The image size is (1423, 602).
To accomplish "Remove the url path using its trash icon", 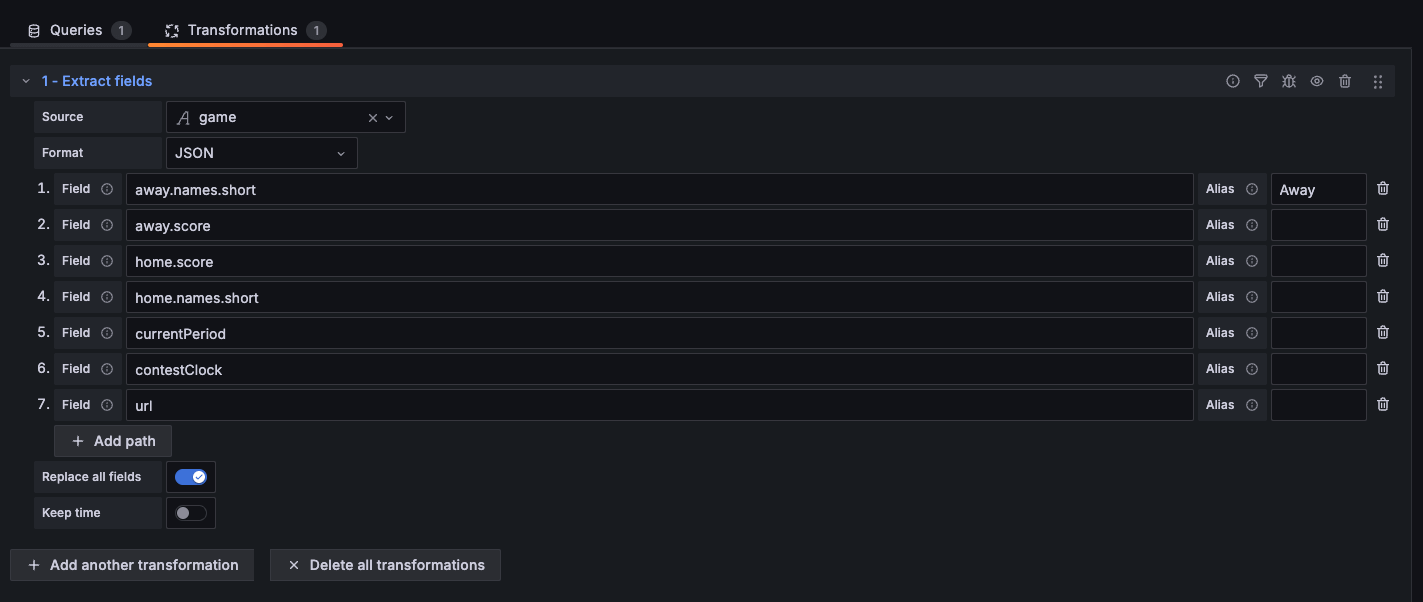I will click(x=1383, y=404).
